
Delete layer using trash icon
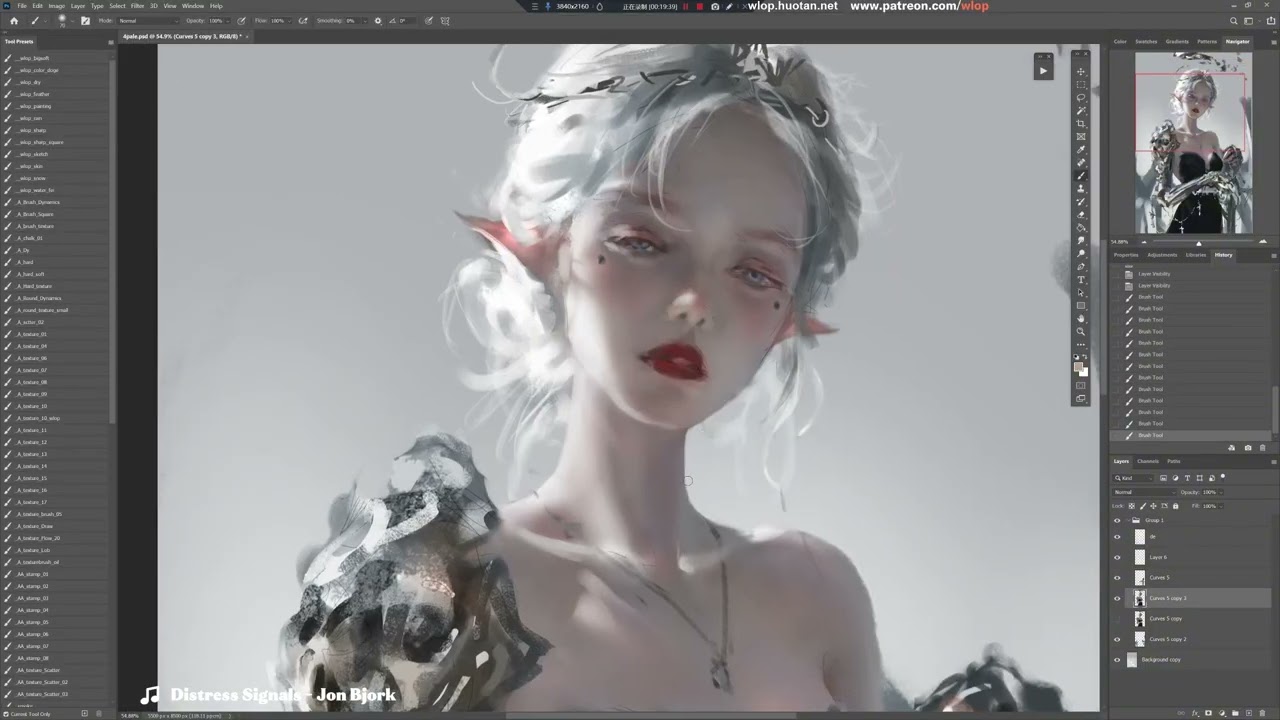click(1262, 713)
